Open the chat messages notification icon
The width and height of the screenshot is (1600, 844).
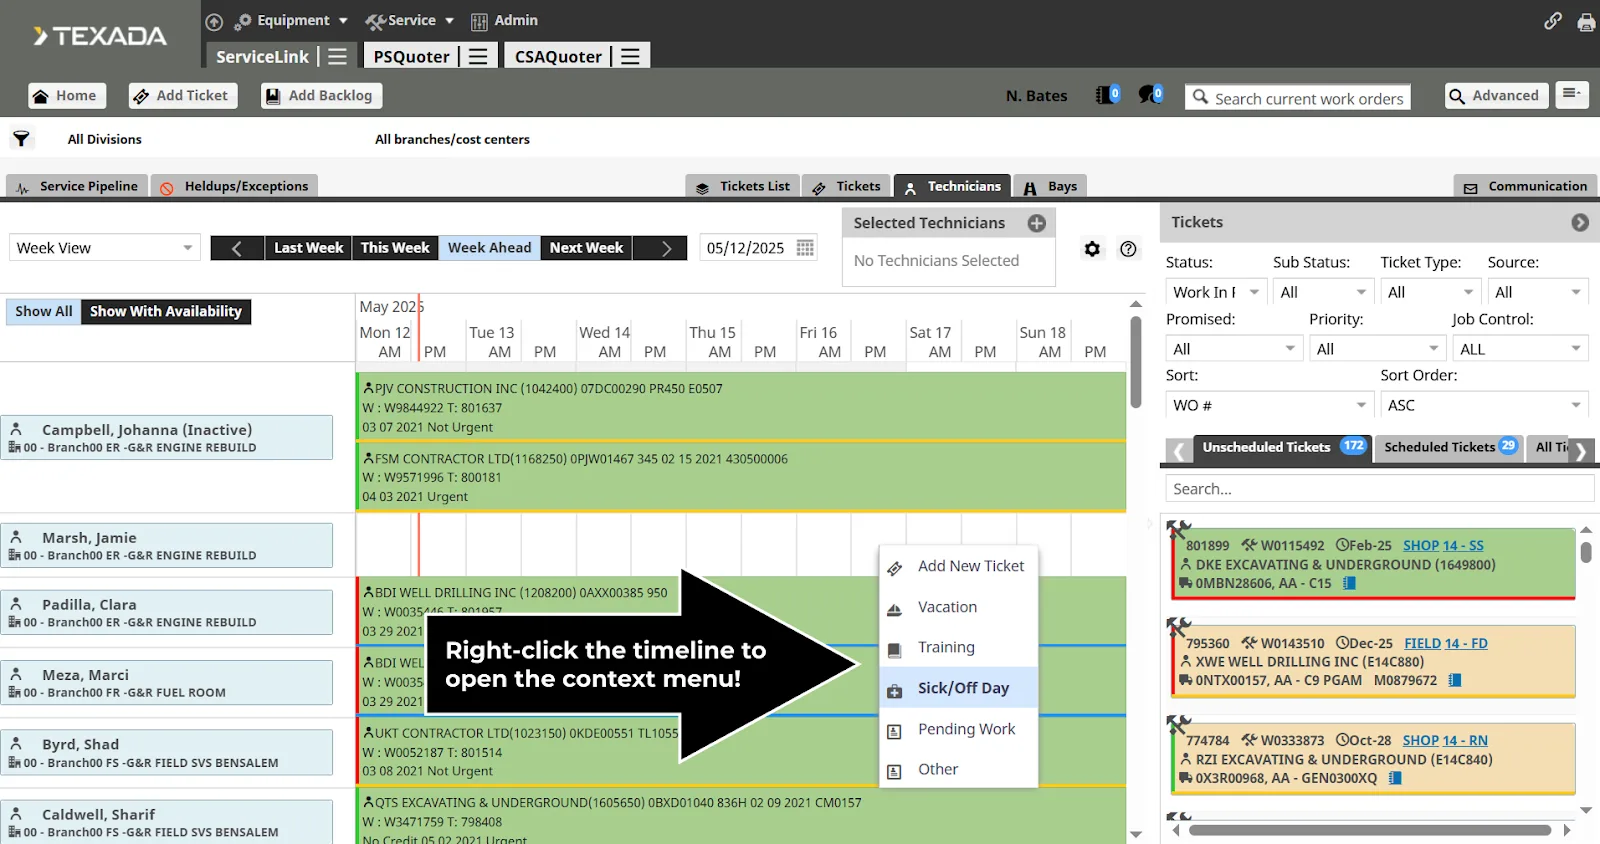coord(1149,96)
